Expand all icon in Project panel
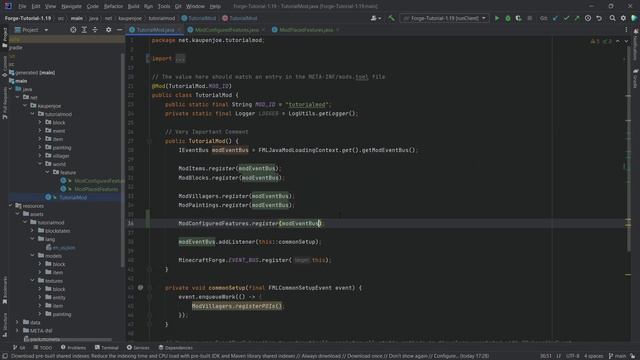 click(84, 30)
